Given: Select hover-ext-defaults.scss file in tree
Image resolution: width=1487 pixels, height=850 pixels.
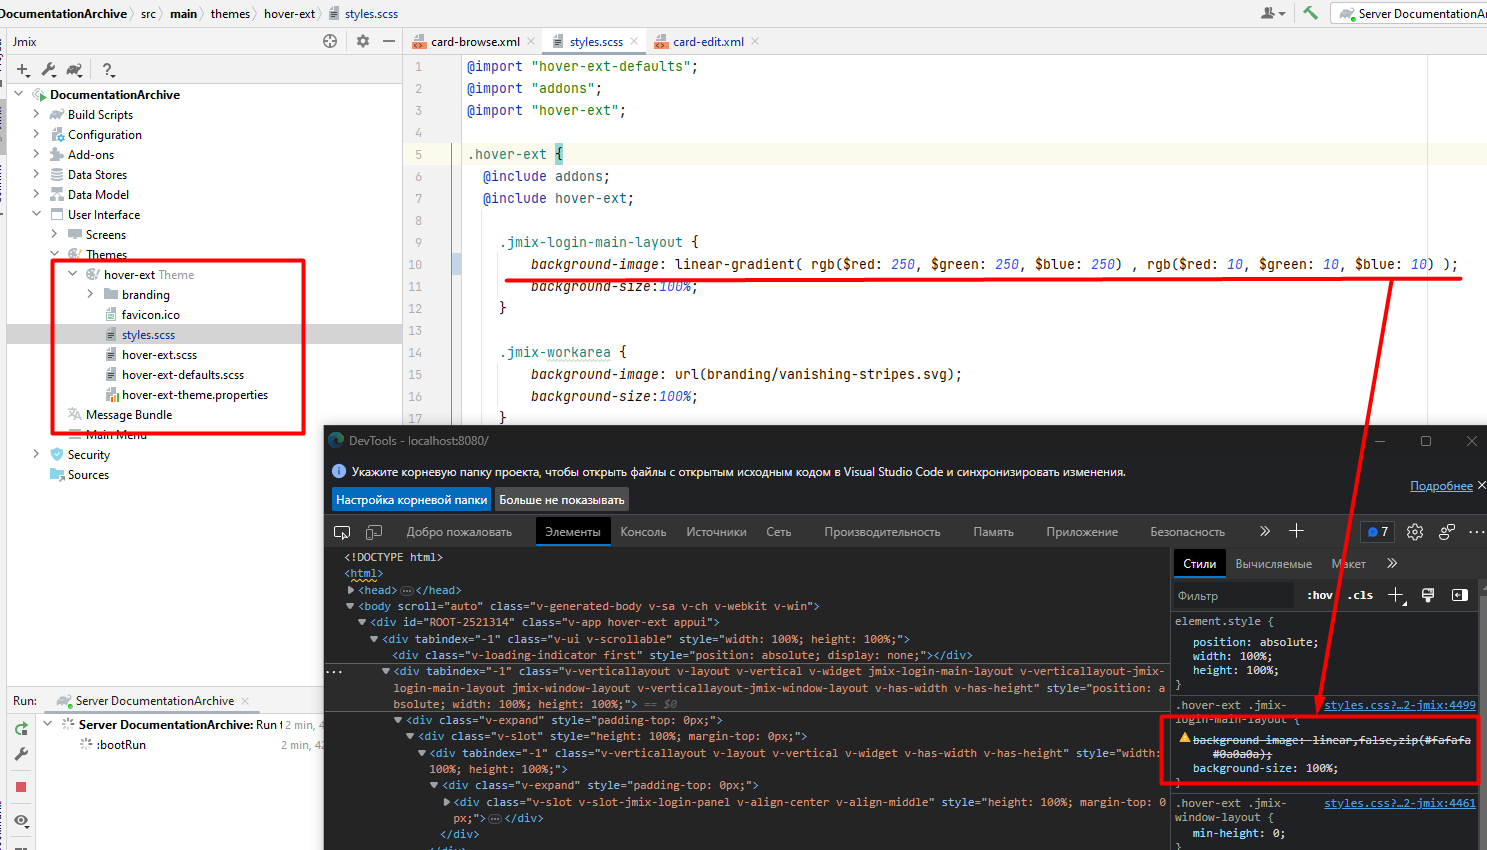Looking at the screenshot, I should point(182,374).
